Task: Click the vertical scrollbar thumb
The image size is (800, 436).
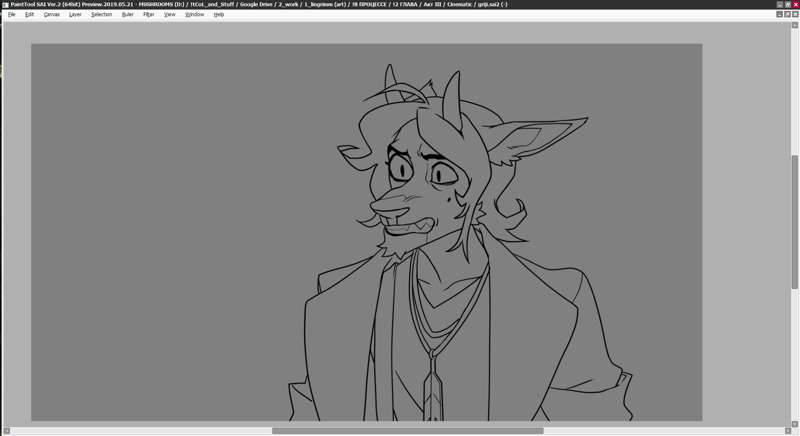Action: 795,222
